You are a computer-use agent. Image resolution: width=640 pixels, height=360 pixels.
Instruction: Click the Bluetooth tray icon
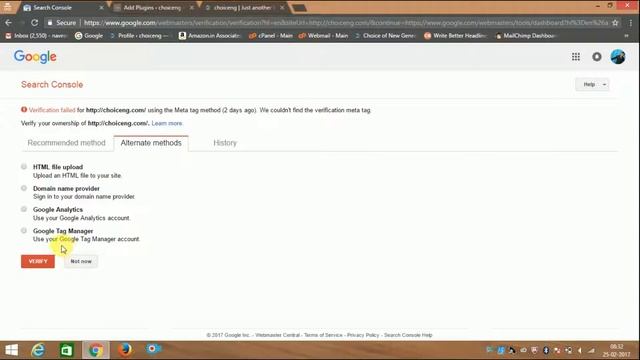click(546, 350)
